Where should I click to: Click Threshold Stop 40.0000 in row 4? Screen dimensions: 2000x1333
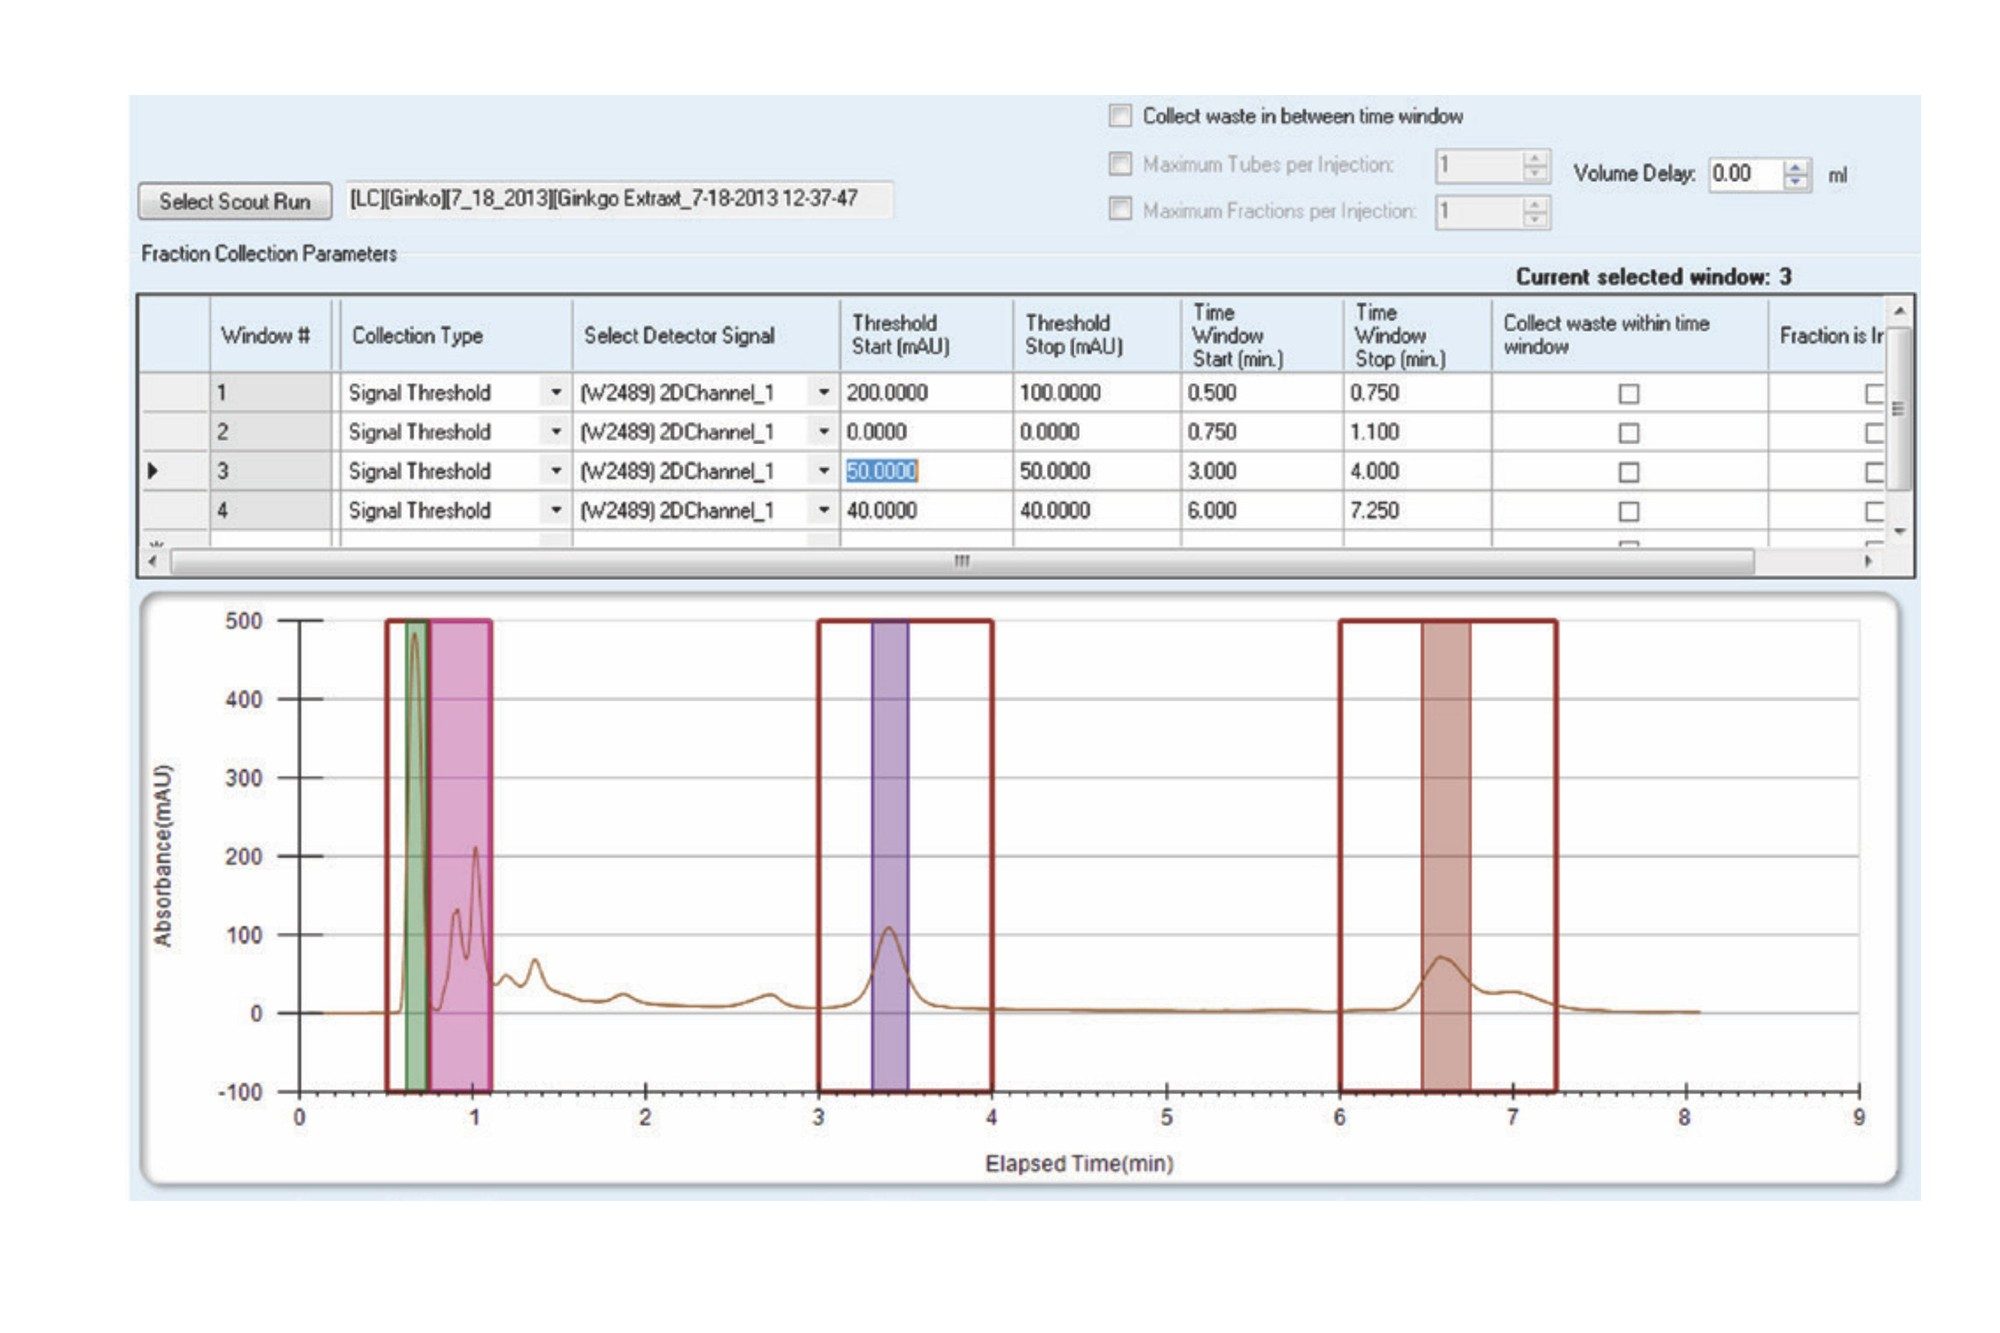(1096, 510)
